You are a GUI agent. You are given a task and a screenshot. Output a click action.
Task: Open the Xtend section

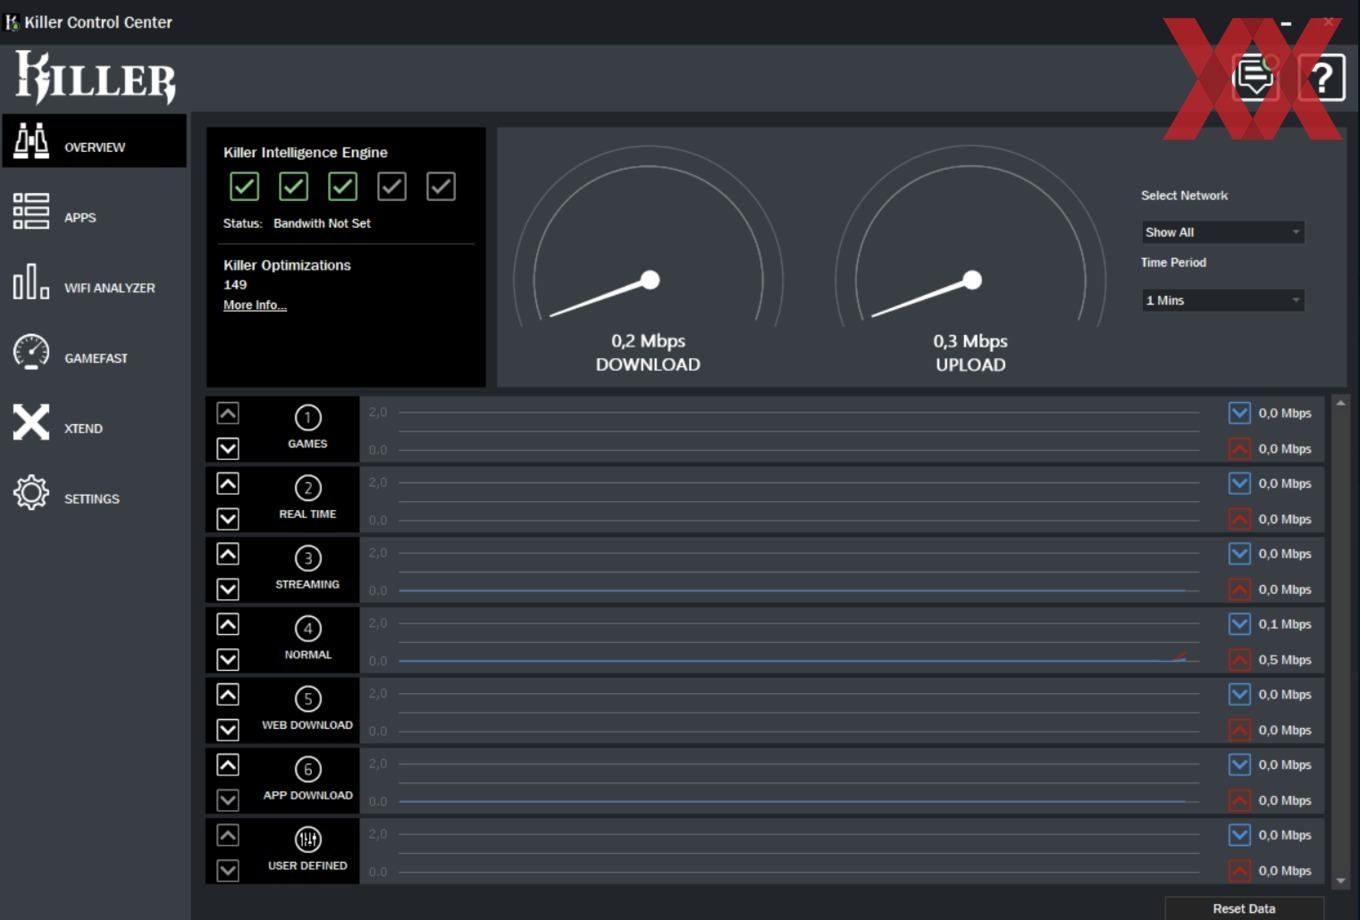pyautogui.click(x=94, y=423)
